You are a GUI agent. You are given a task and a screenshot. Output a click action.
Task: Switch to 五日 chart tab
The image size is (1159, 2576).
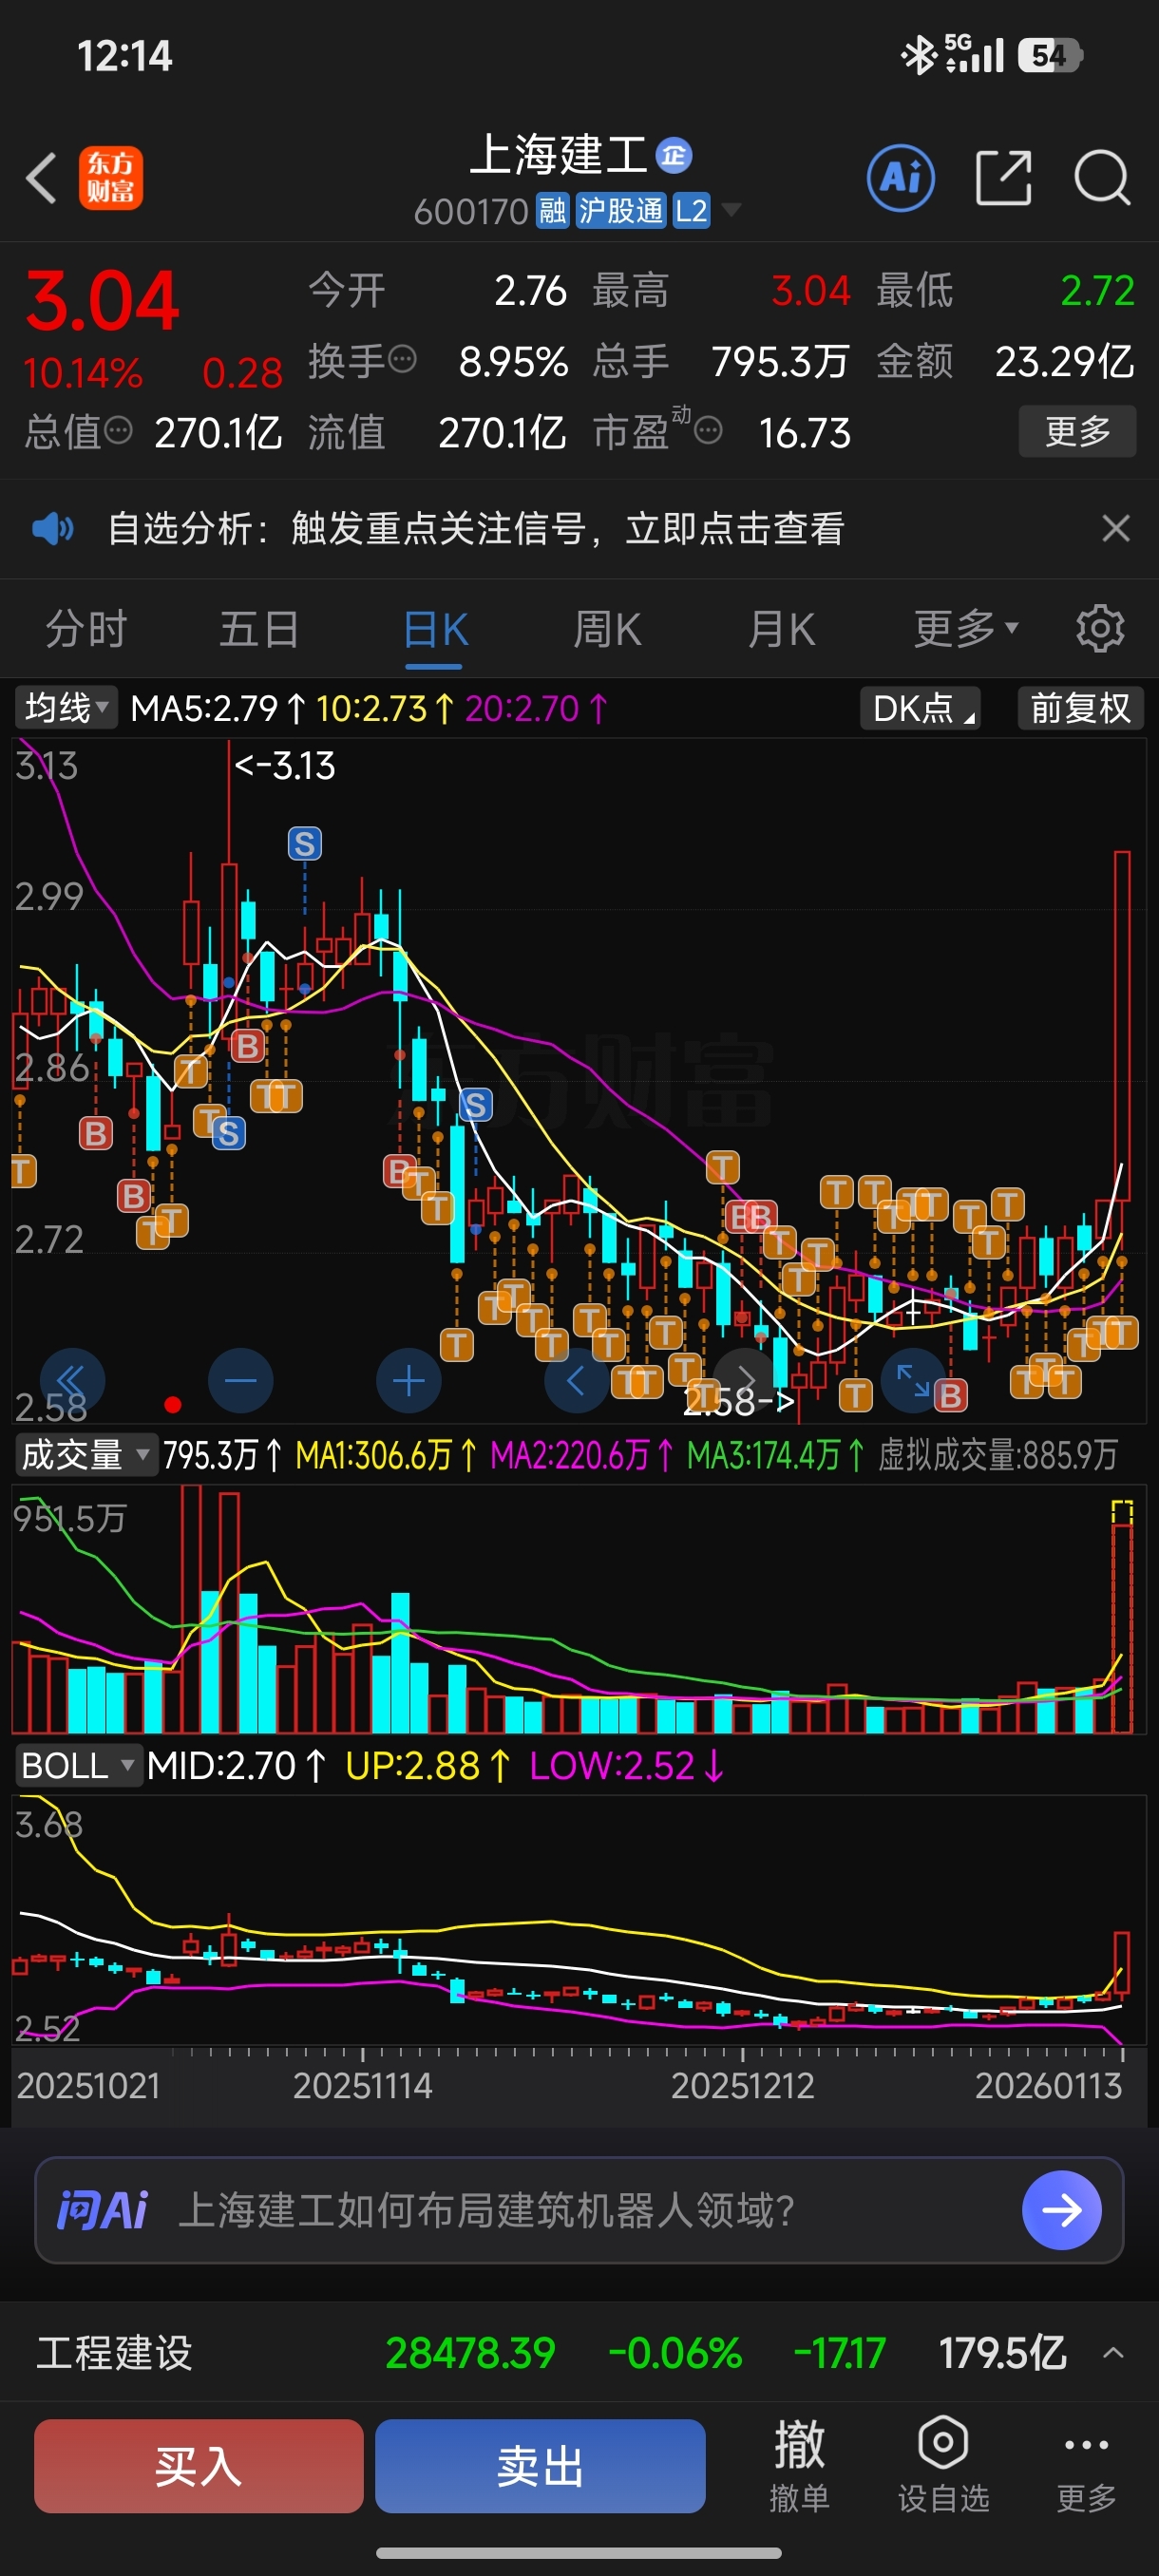pyautogui.click(x=259, y=630)
